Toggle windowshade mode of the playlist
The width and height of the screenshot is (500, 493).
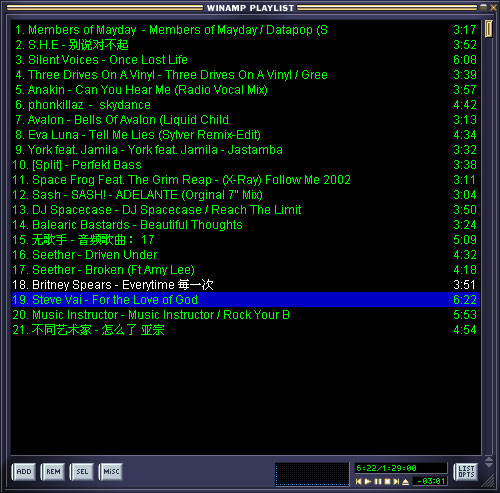[484, 7]
